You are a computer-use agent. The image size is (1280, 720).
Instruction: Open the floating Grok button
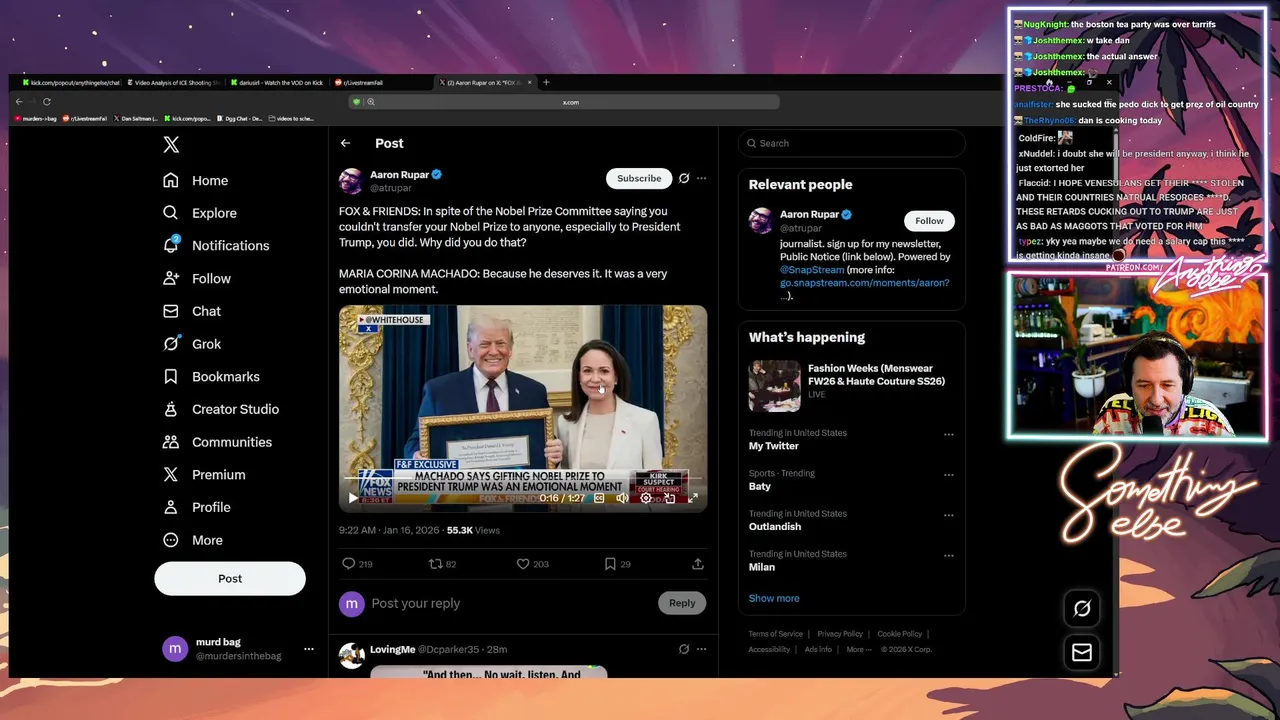1081,608
